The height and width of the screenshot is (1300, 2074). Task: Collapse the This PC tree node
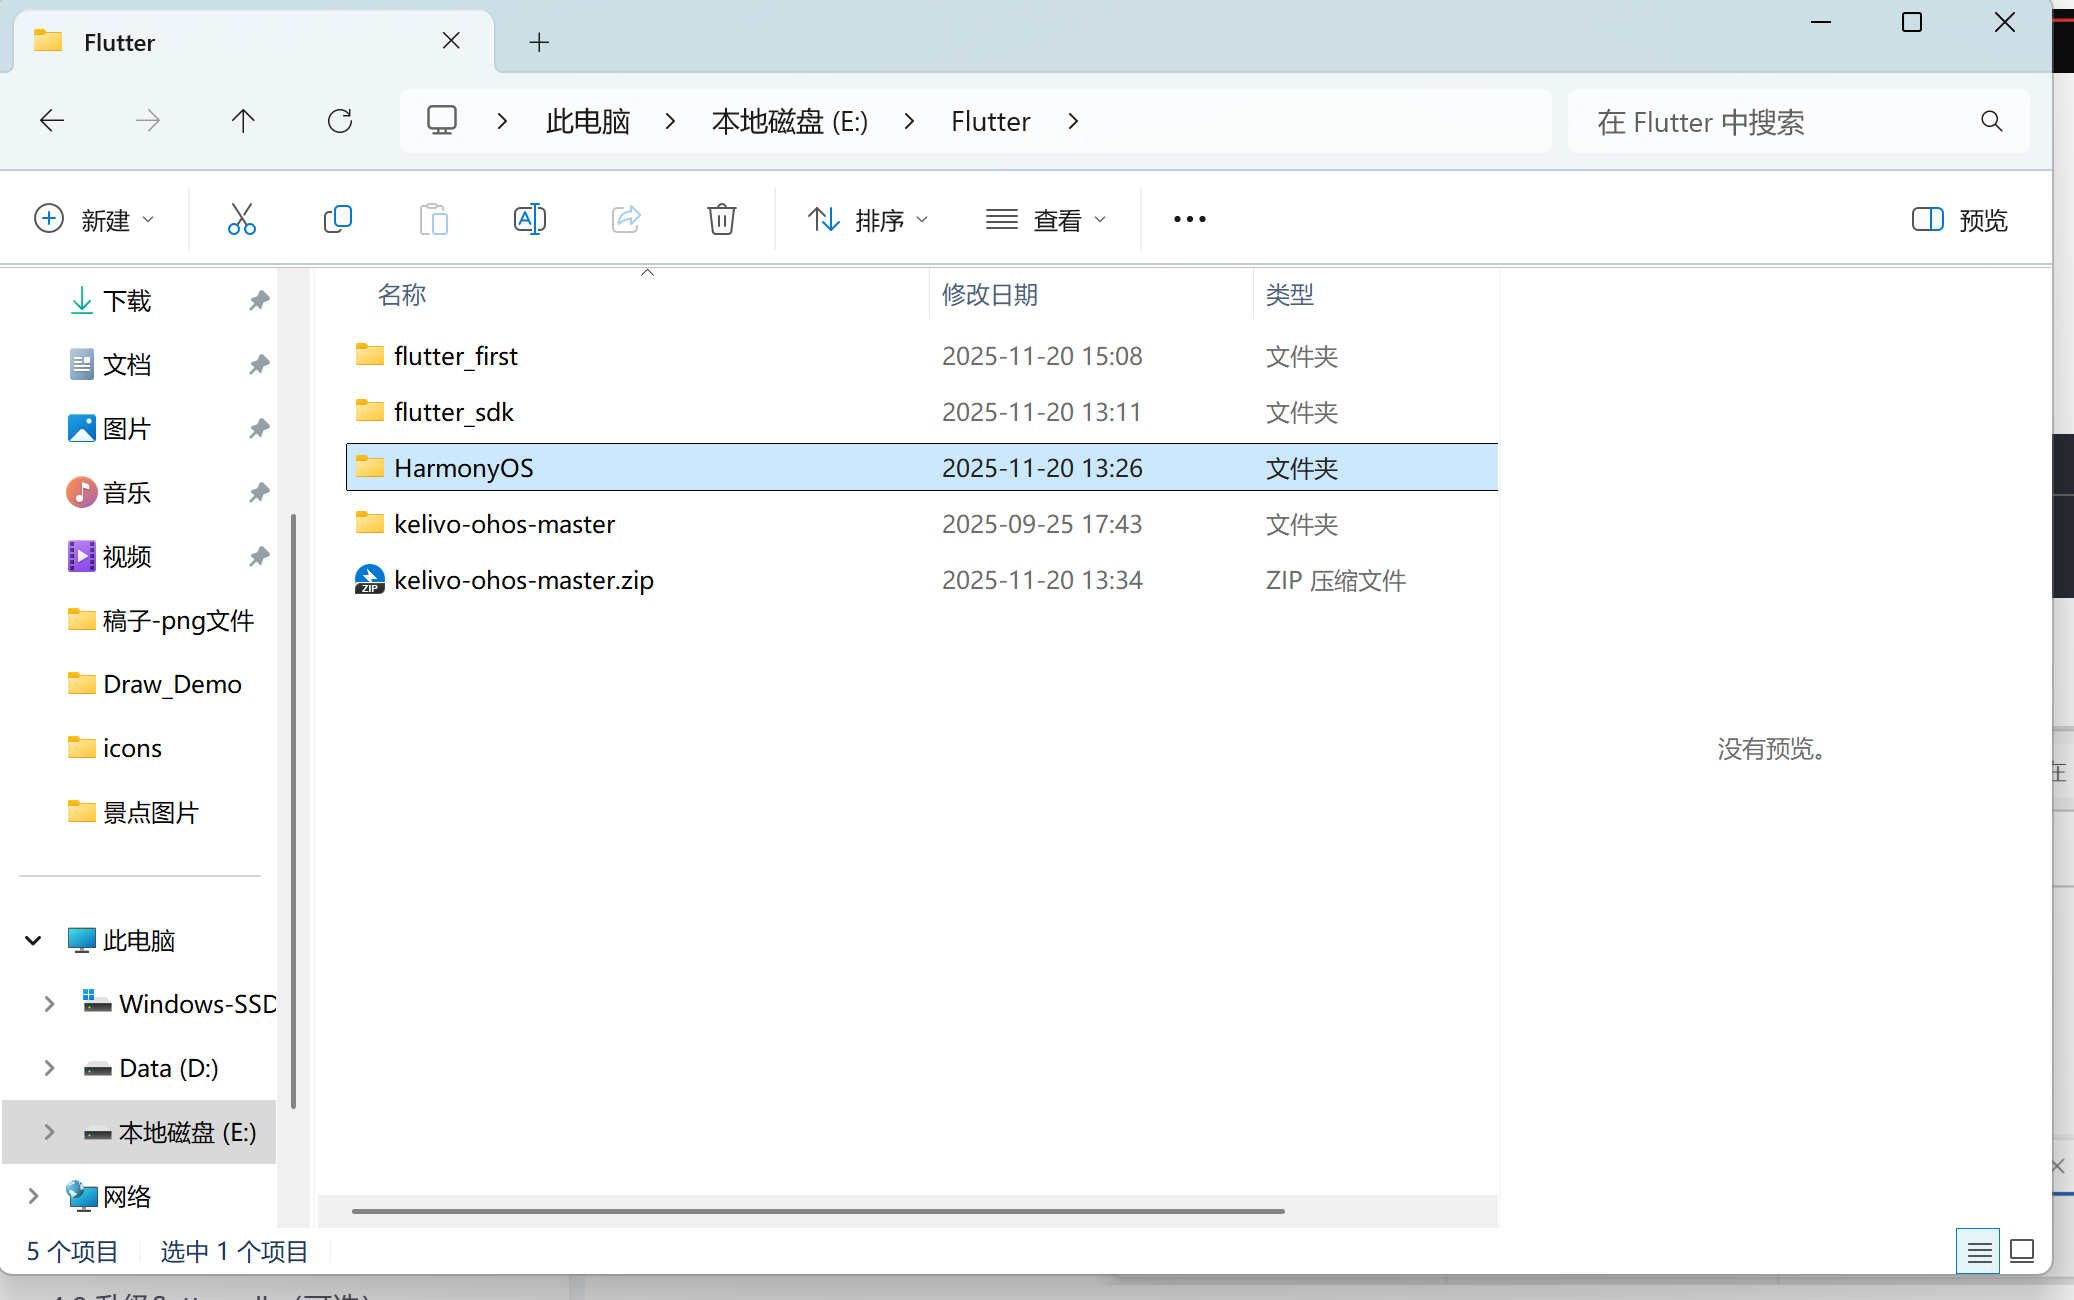click(33, 940)
